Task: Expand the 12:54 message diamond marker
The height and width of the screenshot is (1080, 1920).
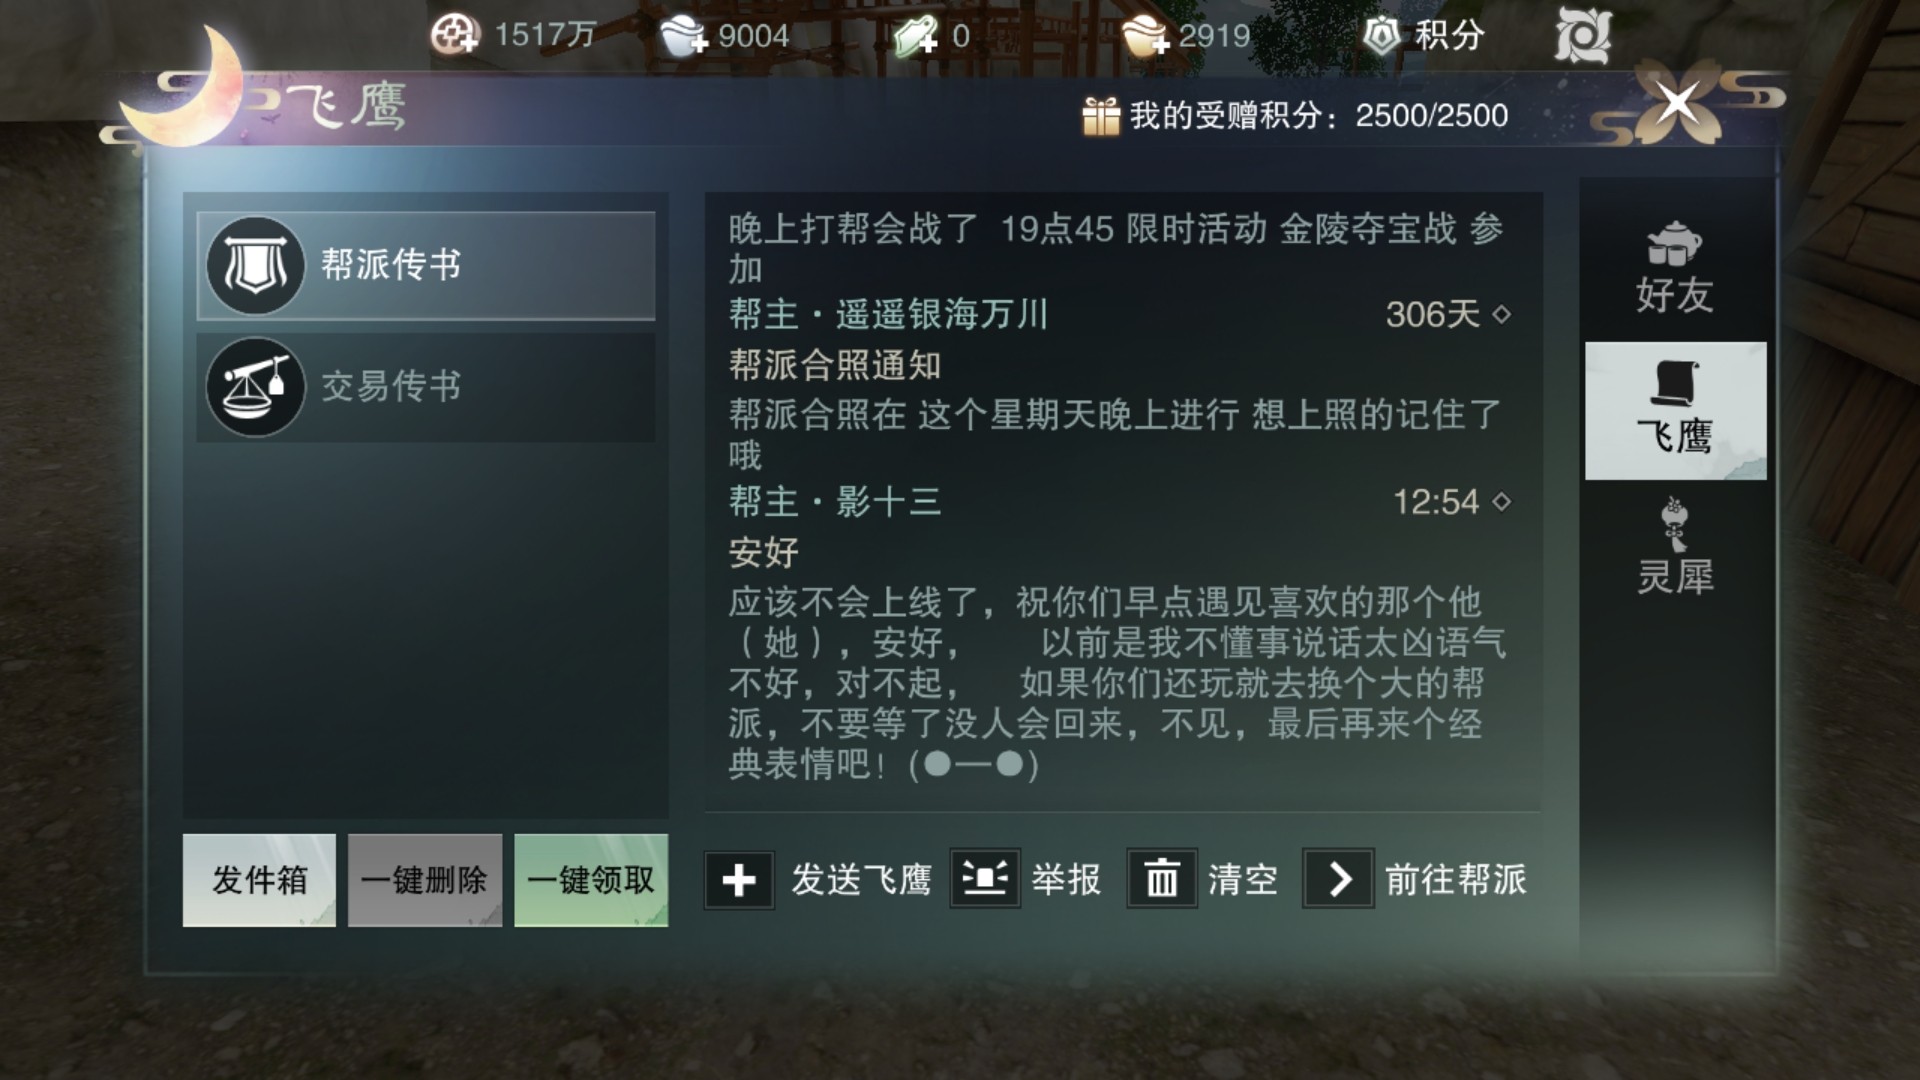Action: coord(1501,501)
